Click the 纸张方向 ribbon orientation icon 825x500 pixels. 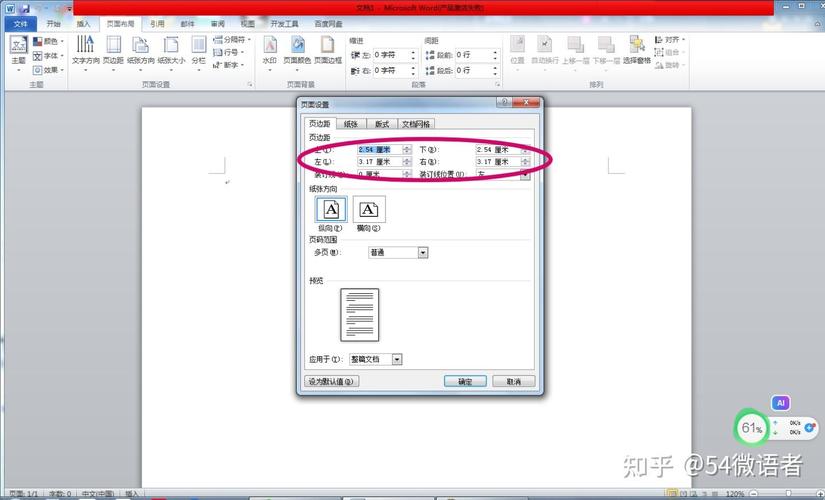point(140,45)
